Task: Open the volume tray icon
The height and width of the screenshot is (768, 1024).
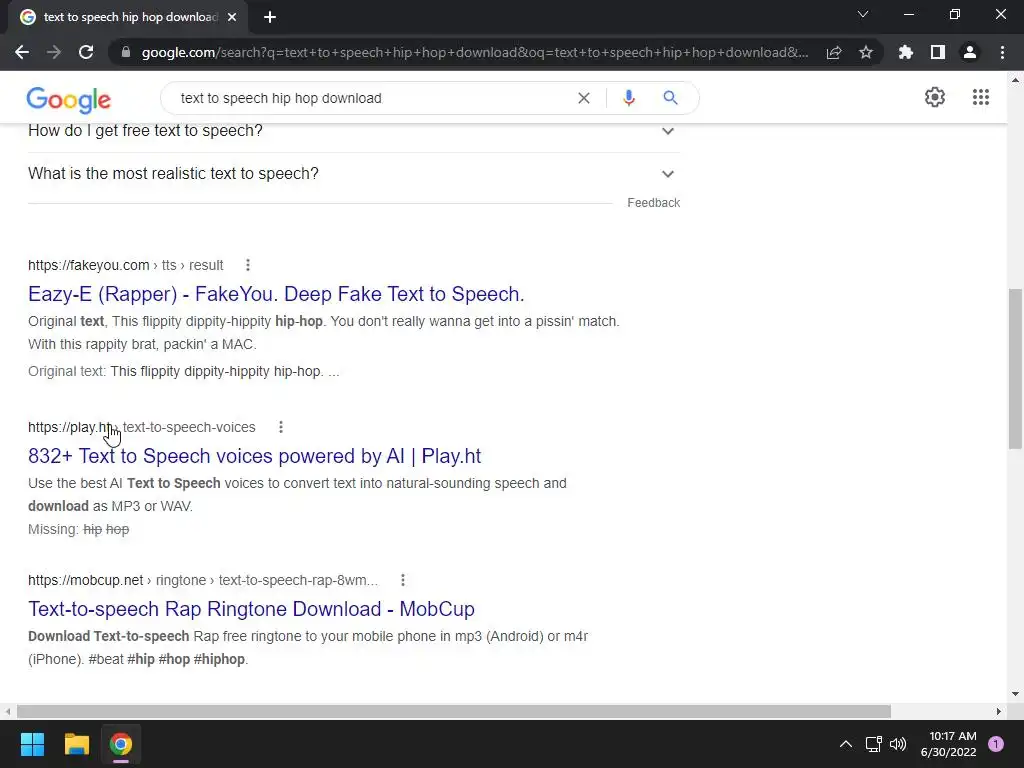Action: coord(898,744)
